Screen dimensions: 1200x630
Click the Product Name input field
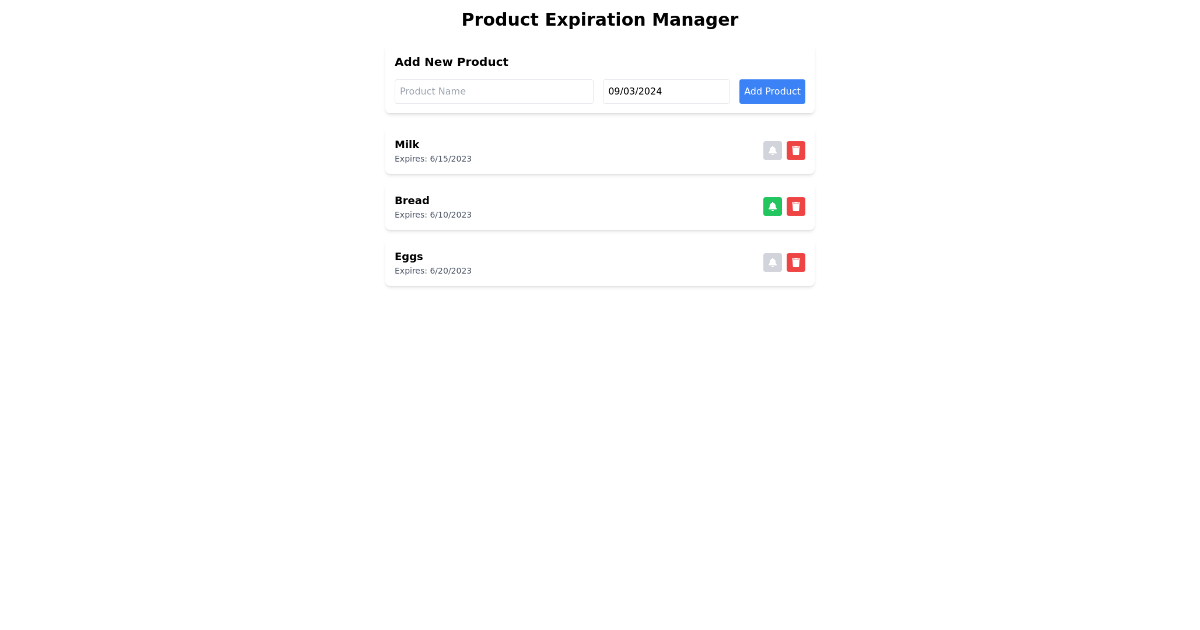pyautogui.click(x=493, y=91)
